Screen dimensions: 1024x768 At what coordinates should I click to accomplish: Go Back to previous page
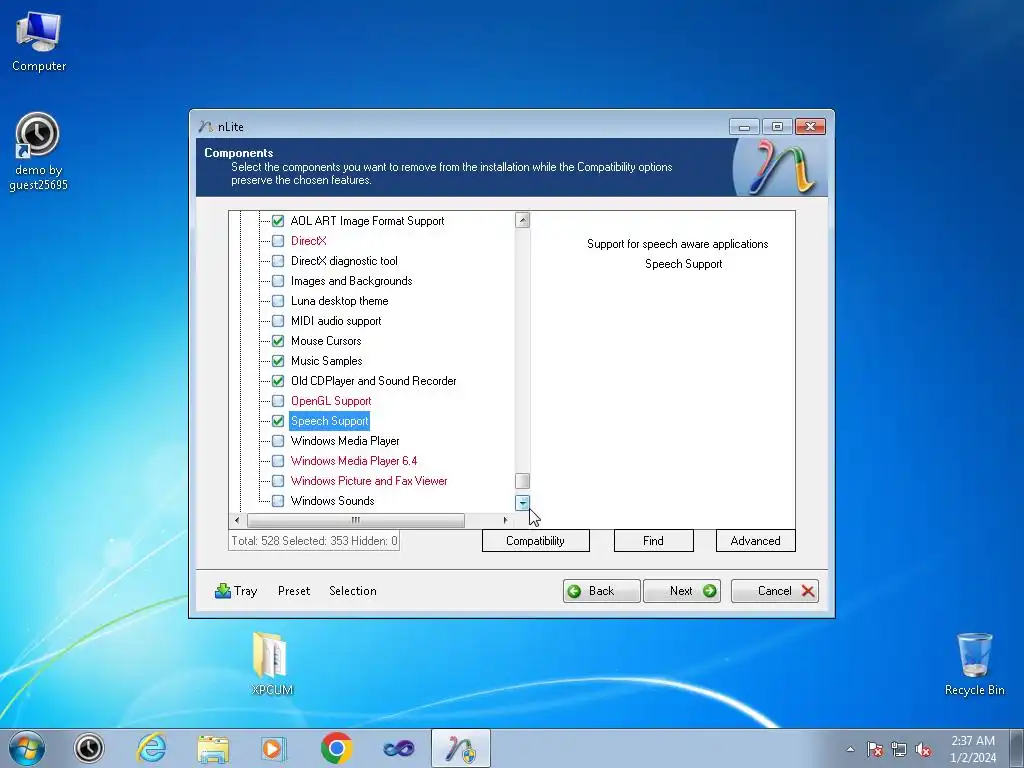(601, 591)
